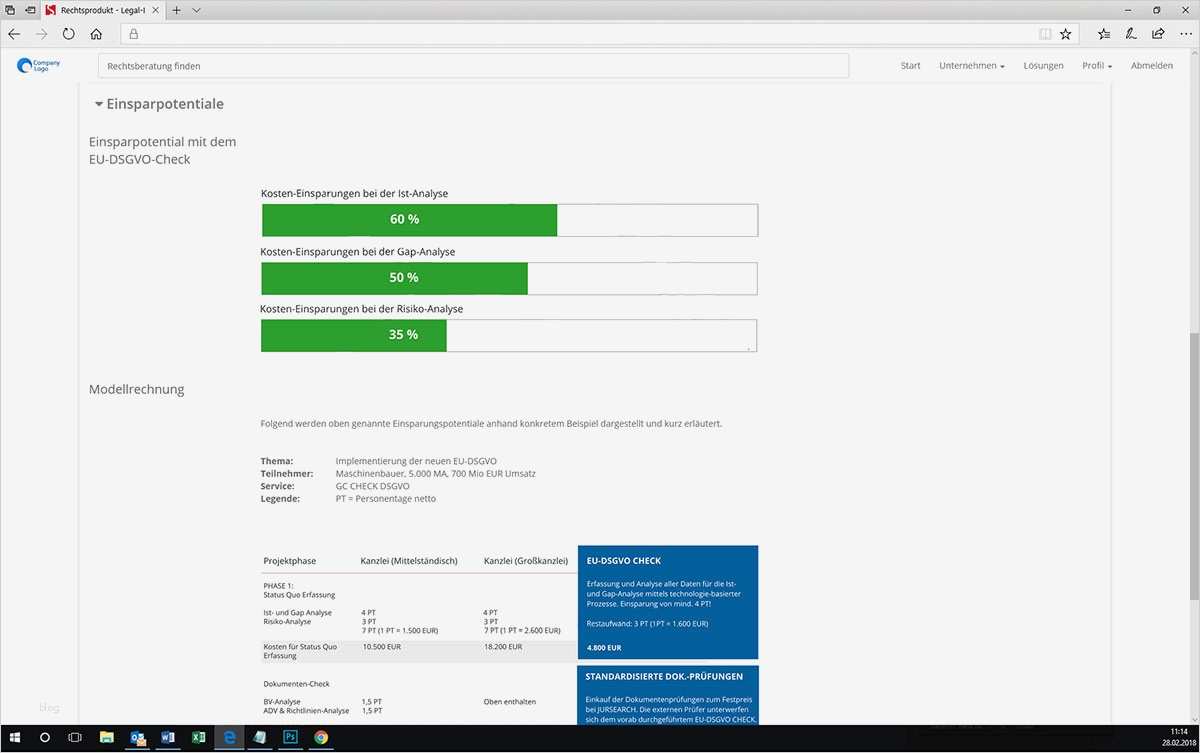Open the Unternehmen dropdown menu
Image resolution: width=1200 pixels, height=753 pixels.
tap(970, 65)
